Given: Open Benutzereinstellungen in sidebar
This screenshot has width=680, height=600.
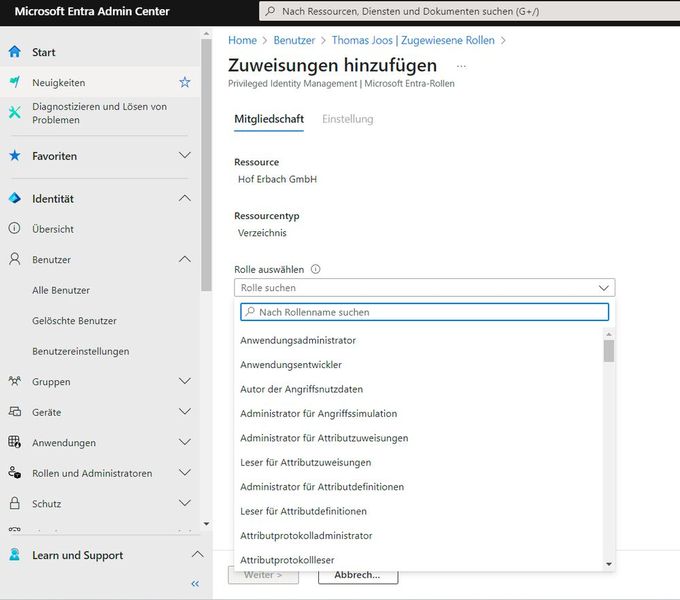Looking at the screenshot, I should tap(81, 351).
